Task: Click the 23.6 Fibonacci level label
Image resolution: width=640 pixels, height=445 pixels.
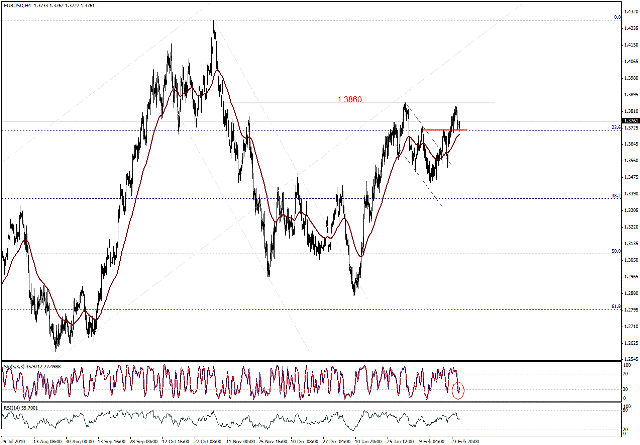Action: pyautogui.click(x=614, y=127)
